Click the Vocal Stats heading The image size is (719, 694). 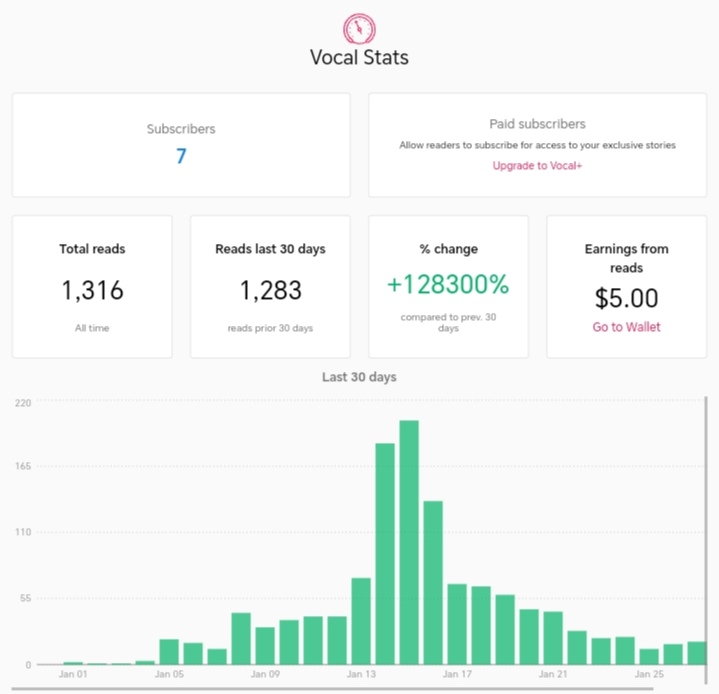(x=359, y=57)
